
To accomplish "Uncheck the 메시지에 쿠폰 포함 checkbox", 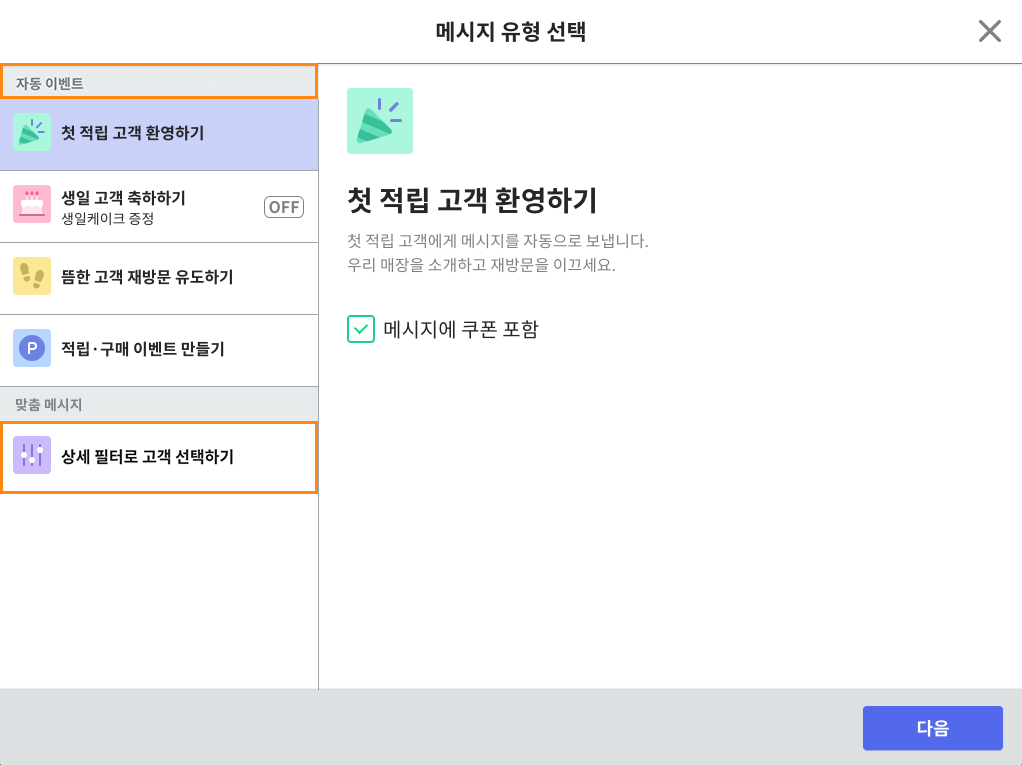I will tap(360, 329).
